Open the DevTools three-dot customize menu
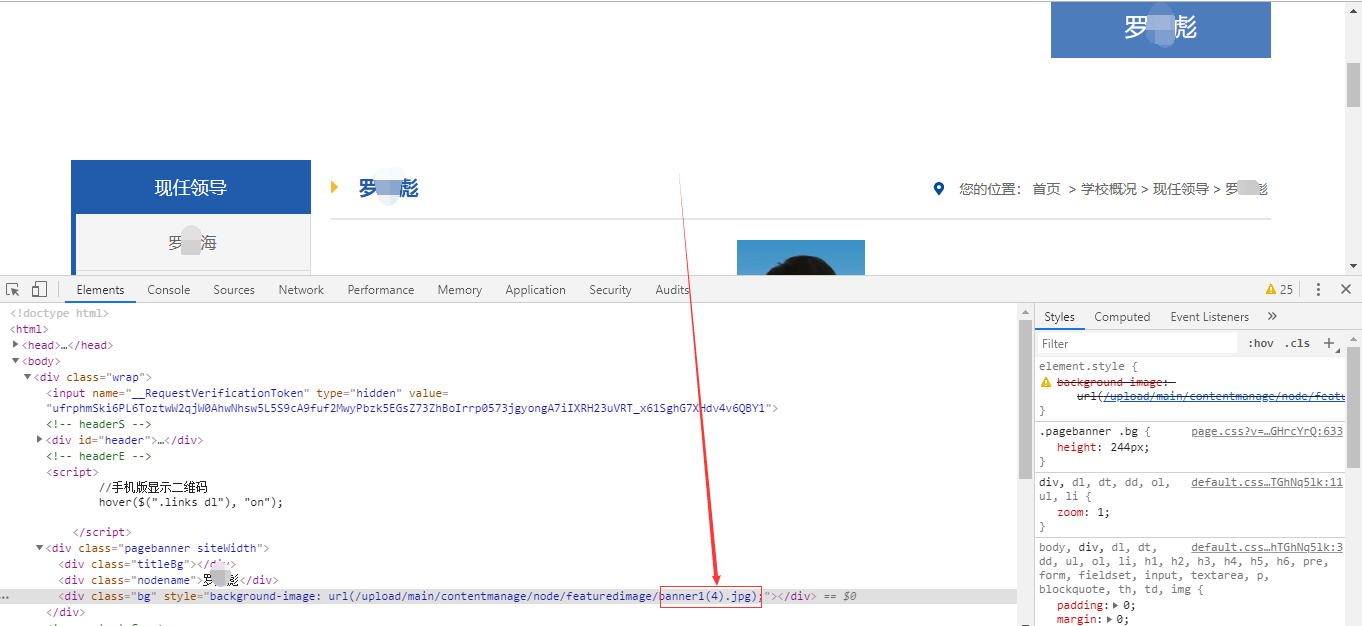 1318,290
